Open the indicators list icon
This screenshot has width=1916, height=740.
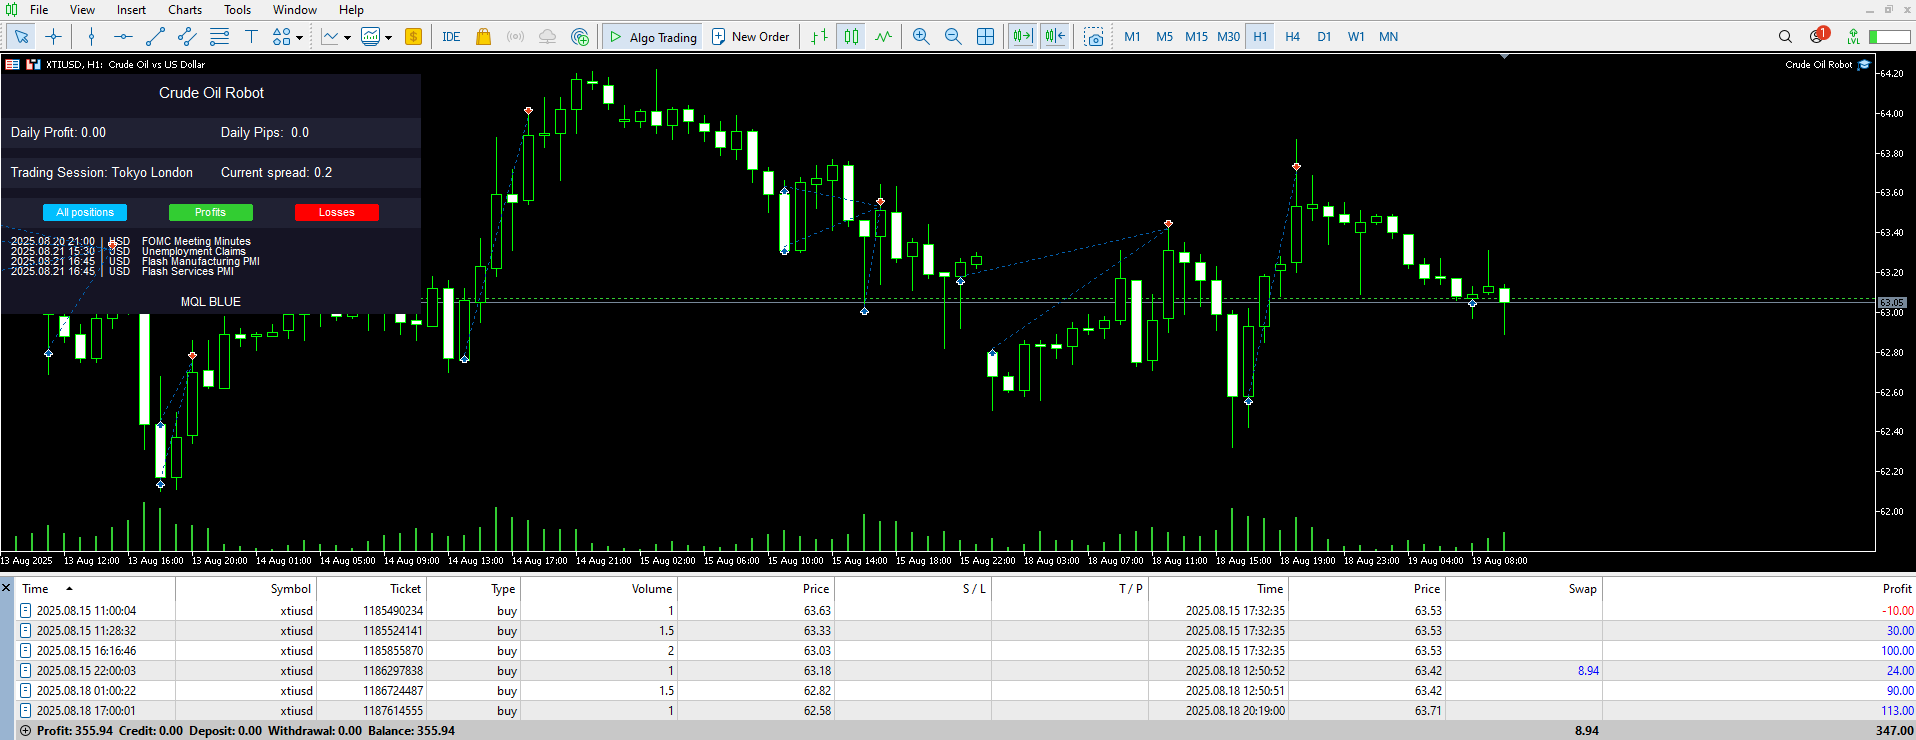pos(330,37)
